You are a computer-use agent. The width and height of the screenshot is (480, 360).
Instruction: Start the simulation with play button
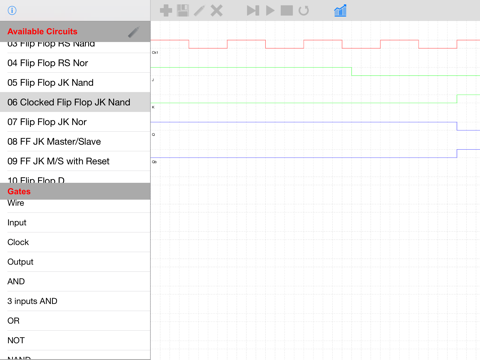click(270, 10)
